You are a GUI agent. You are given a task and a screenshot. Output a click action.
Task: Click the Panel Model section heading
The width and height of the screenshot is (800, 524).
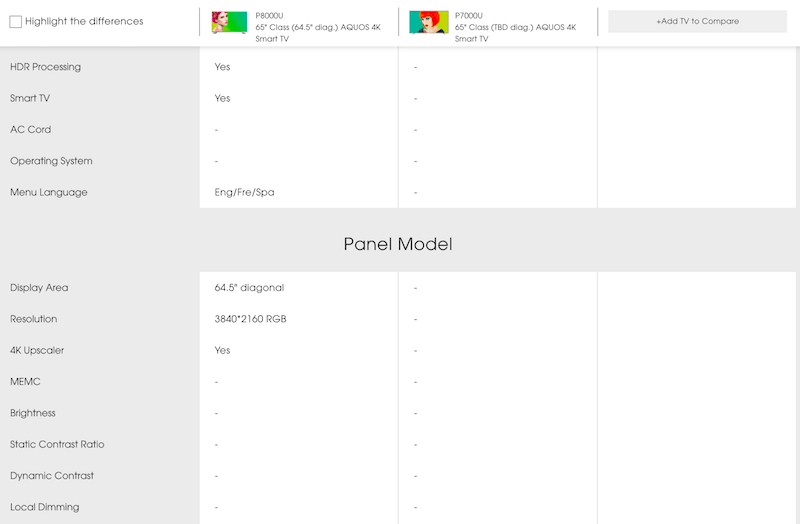point(398,244)
